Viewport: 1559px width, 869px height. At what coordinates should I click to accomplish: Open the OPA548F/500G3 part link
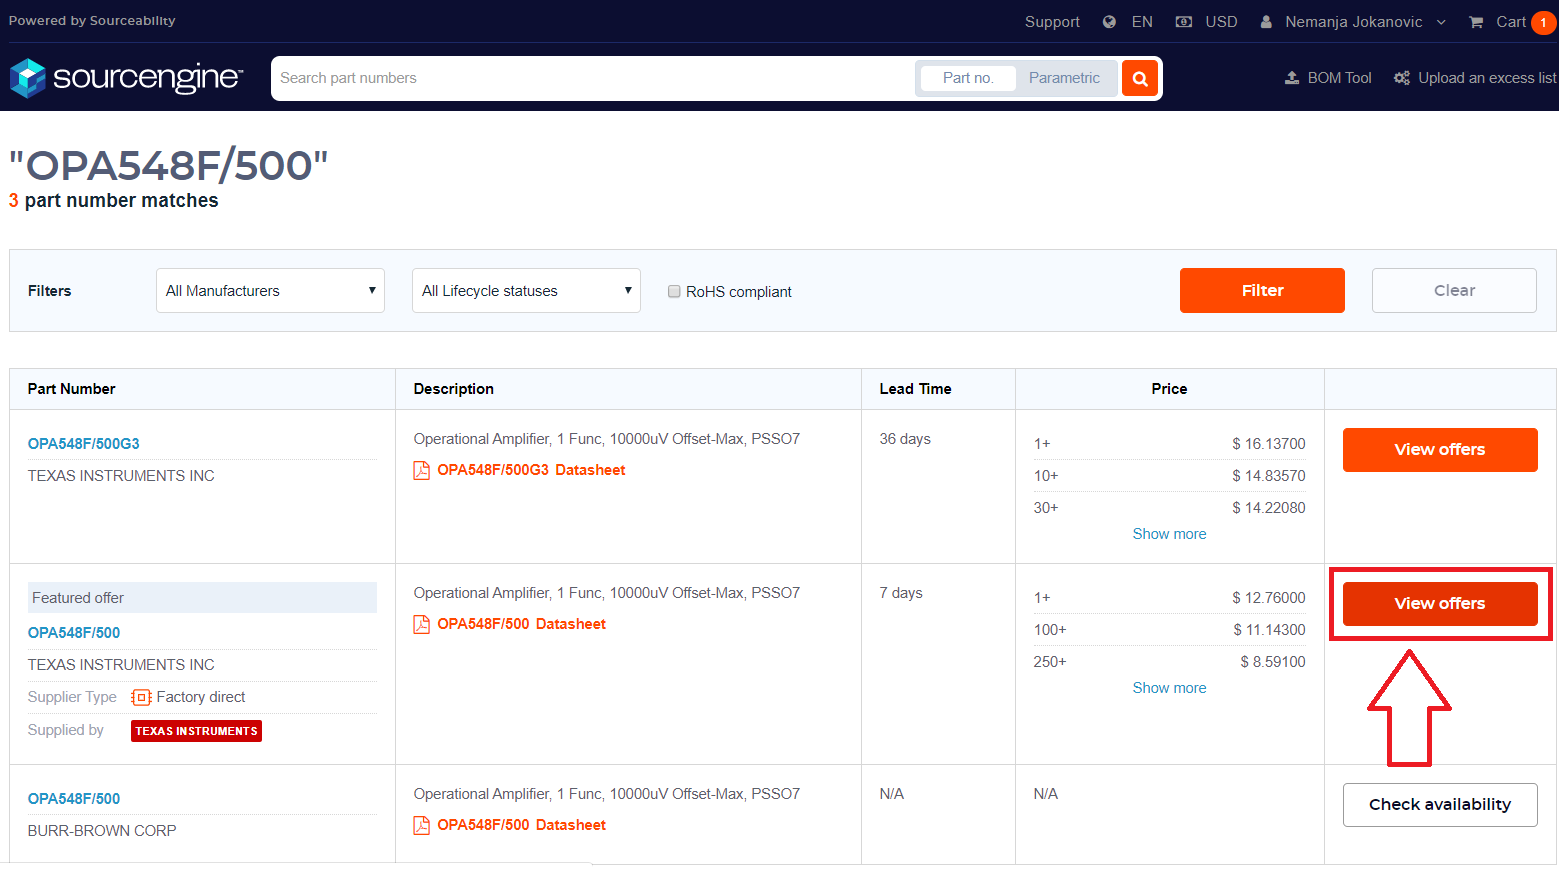coord(84,444)
